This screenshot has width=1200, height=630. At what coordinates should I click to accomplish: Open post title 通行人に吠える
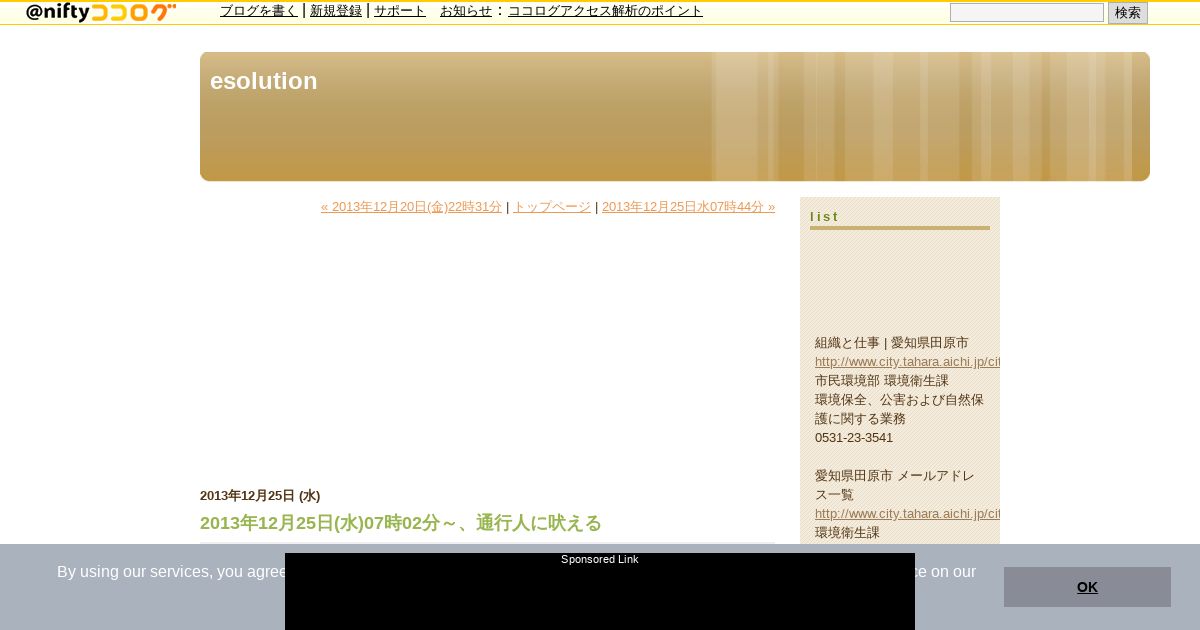pos(401,523)
